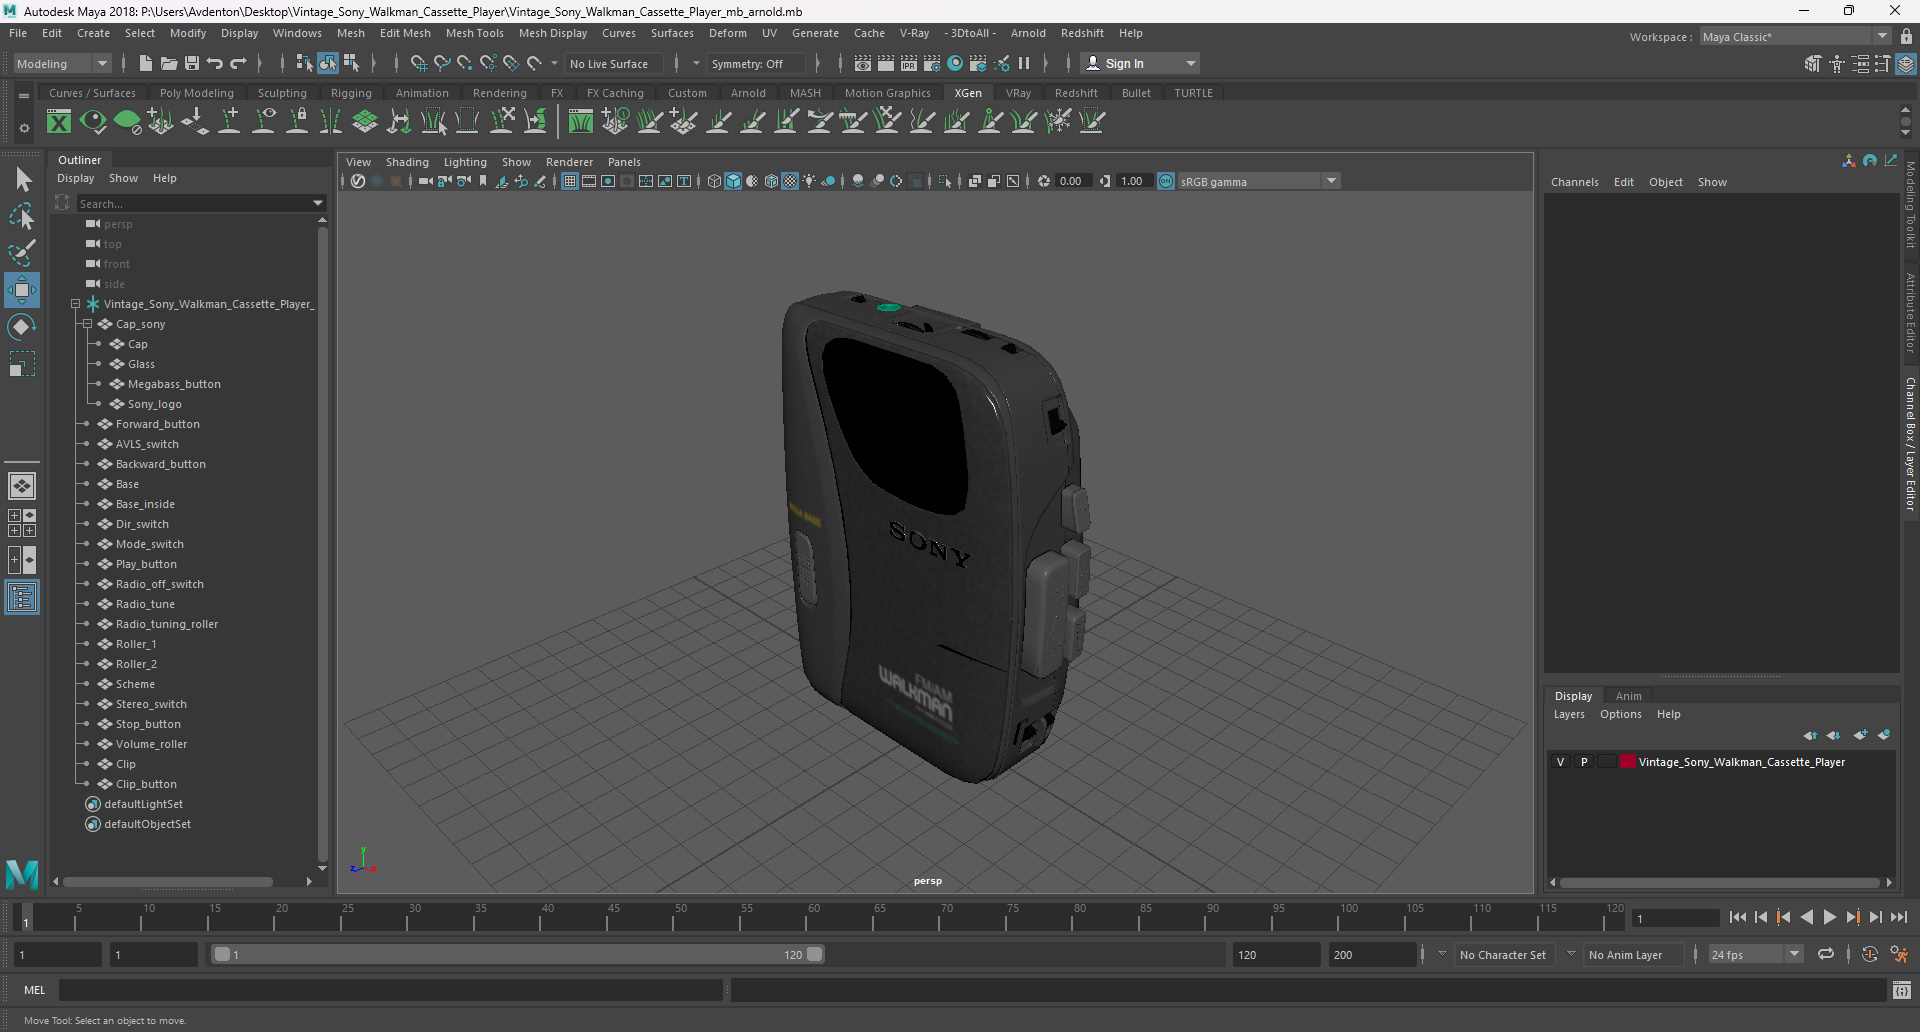Click move layer up icon
This screenshot has height=1032, width=1920.
(x=1810, y=735)
